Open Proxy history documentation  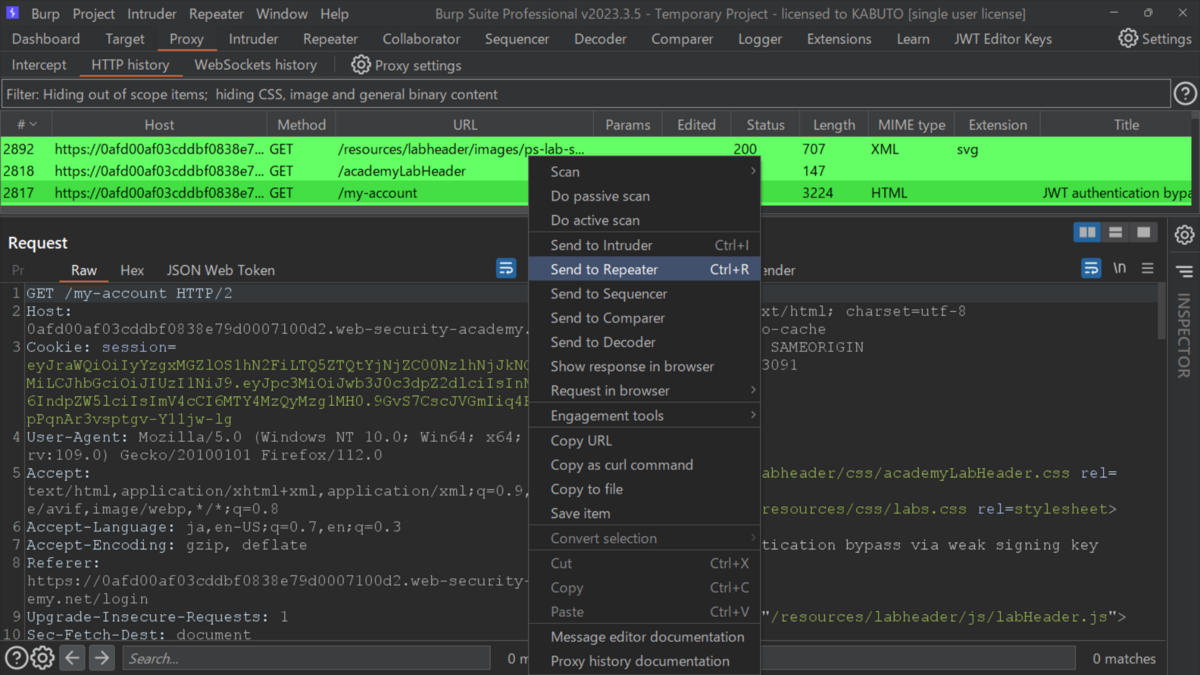pos(644,661)
